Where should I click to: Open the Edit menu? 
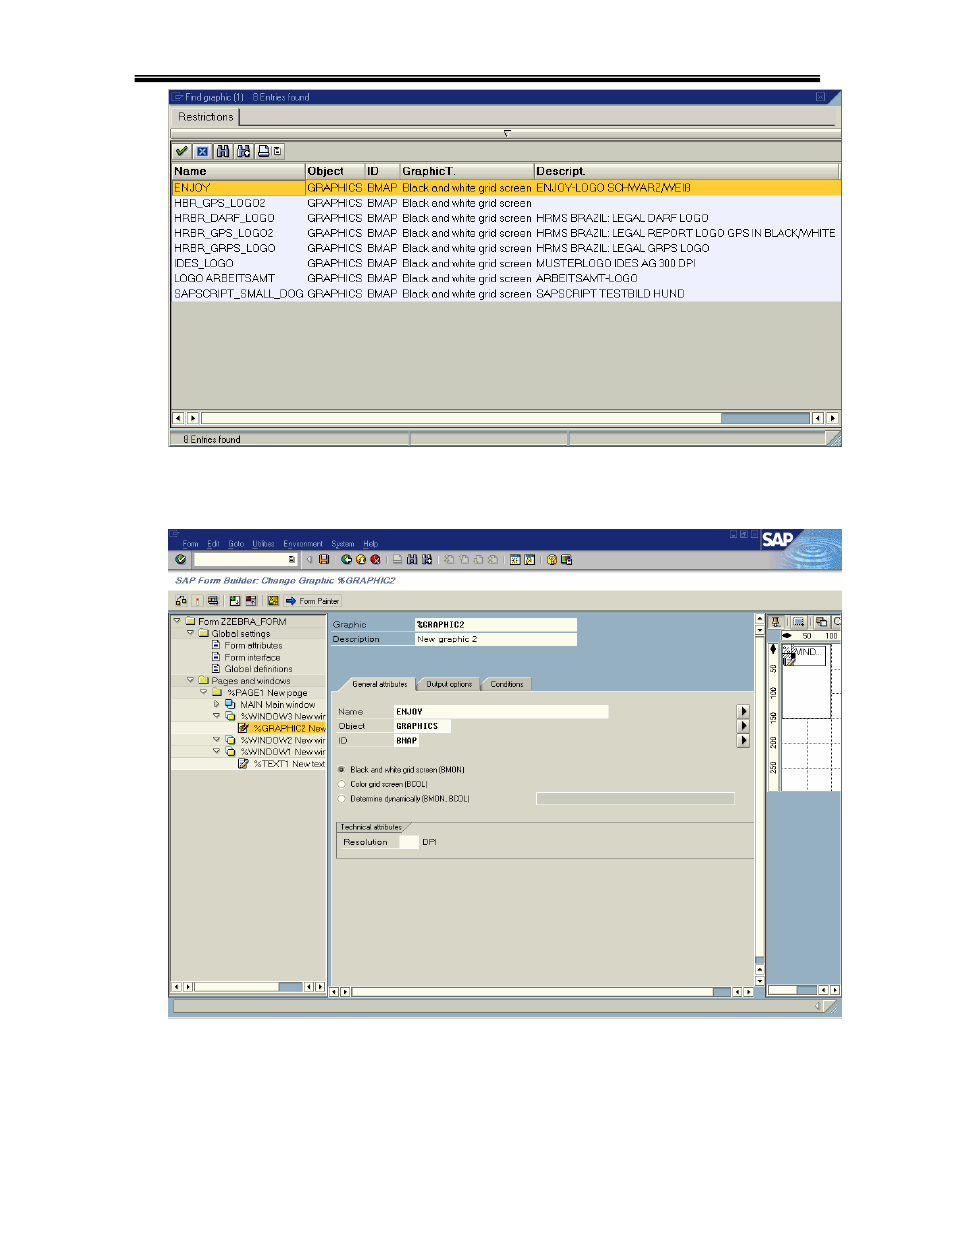click(213, 544)
